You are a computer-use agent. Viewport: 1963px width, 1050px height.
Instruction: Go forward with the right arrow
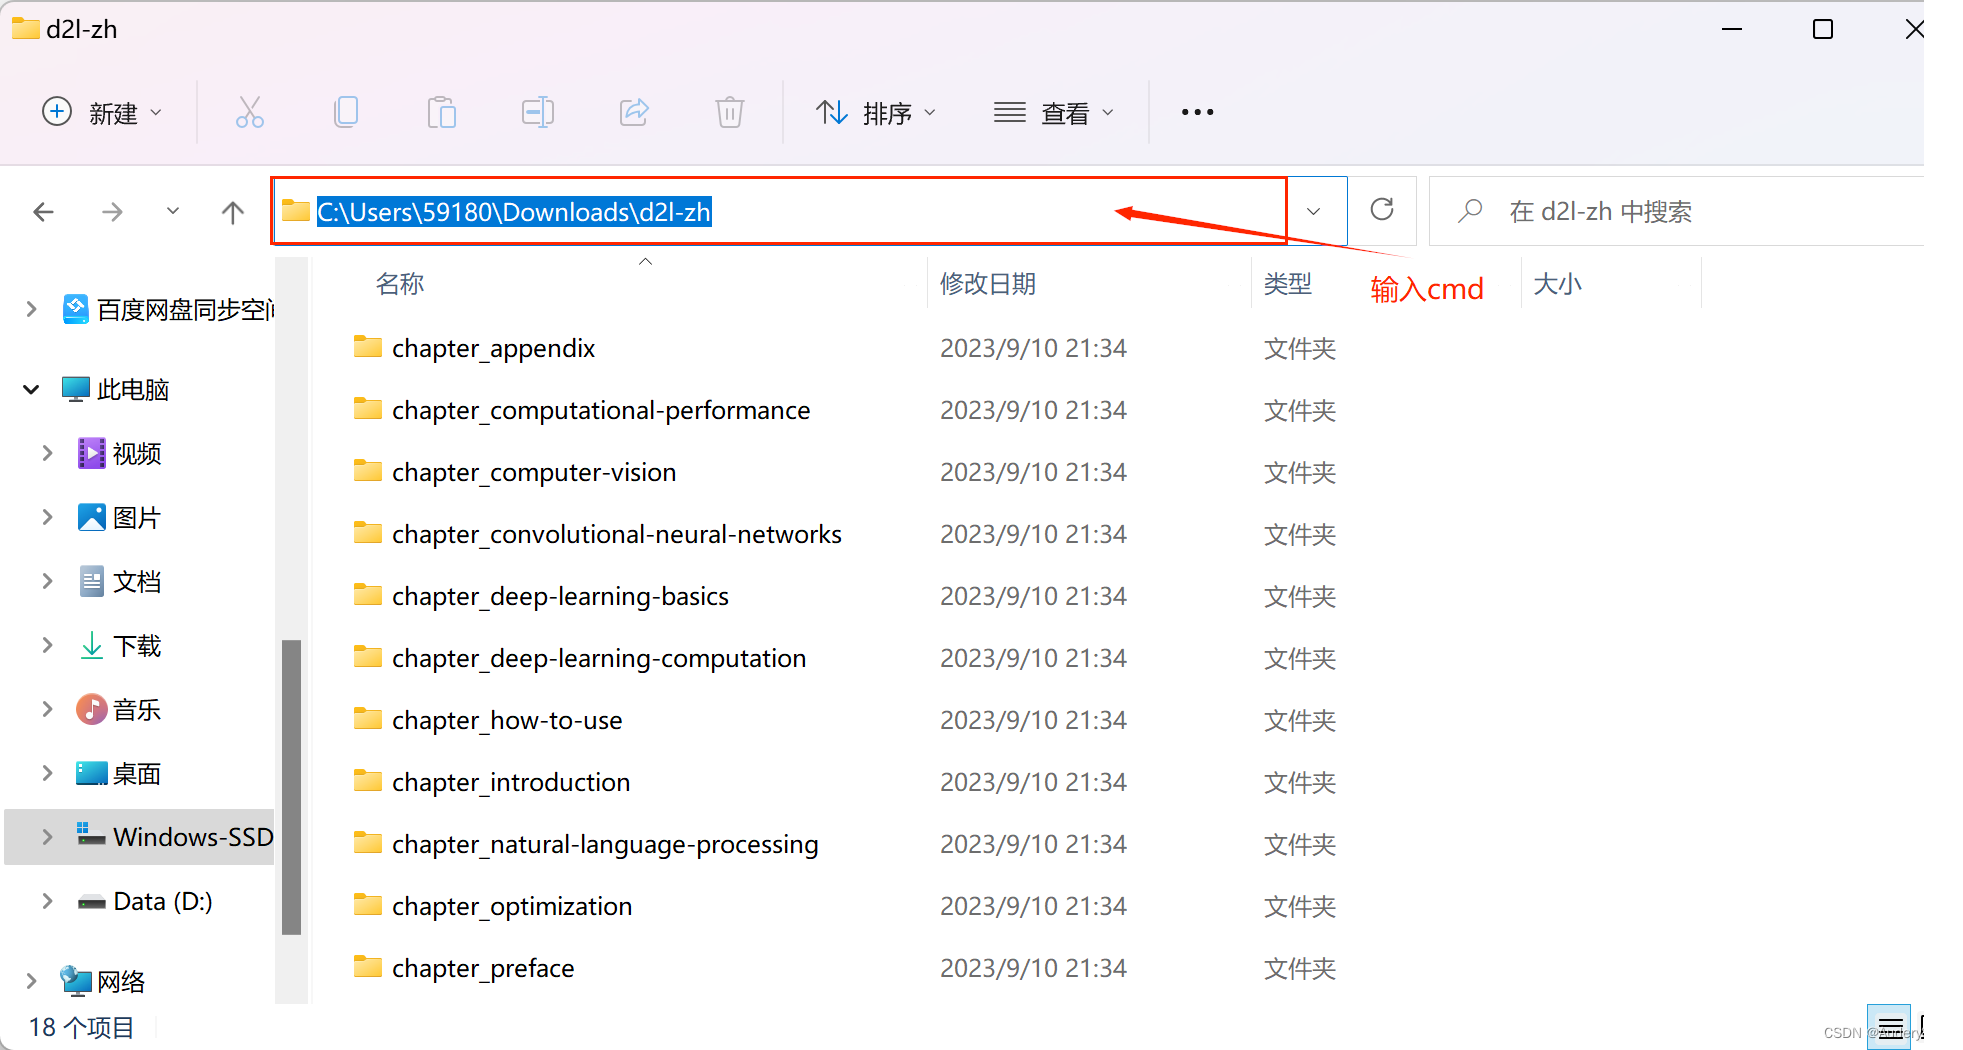pos(112,212)
